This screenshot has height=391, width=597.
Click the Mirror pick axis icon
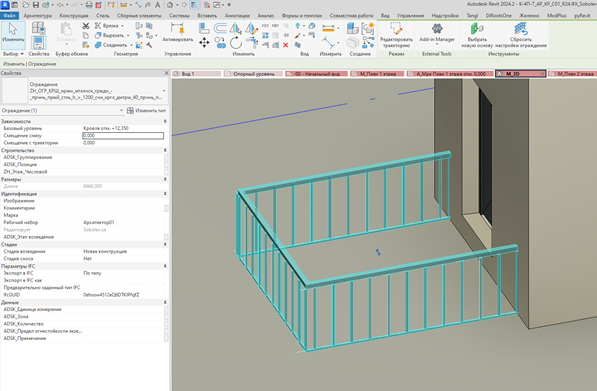click(236, 28)
